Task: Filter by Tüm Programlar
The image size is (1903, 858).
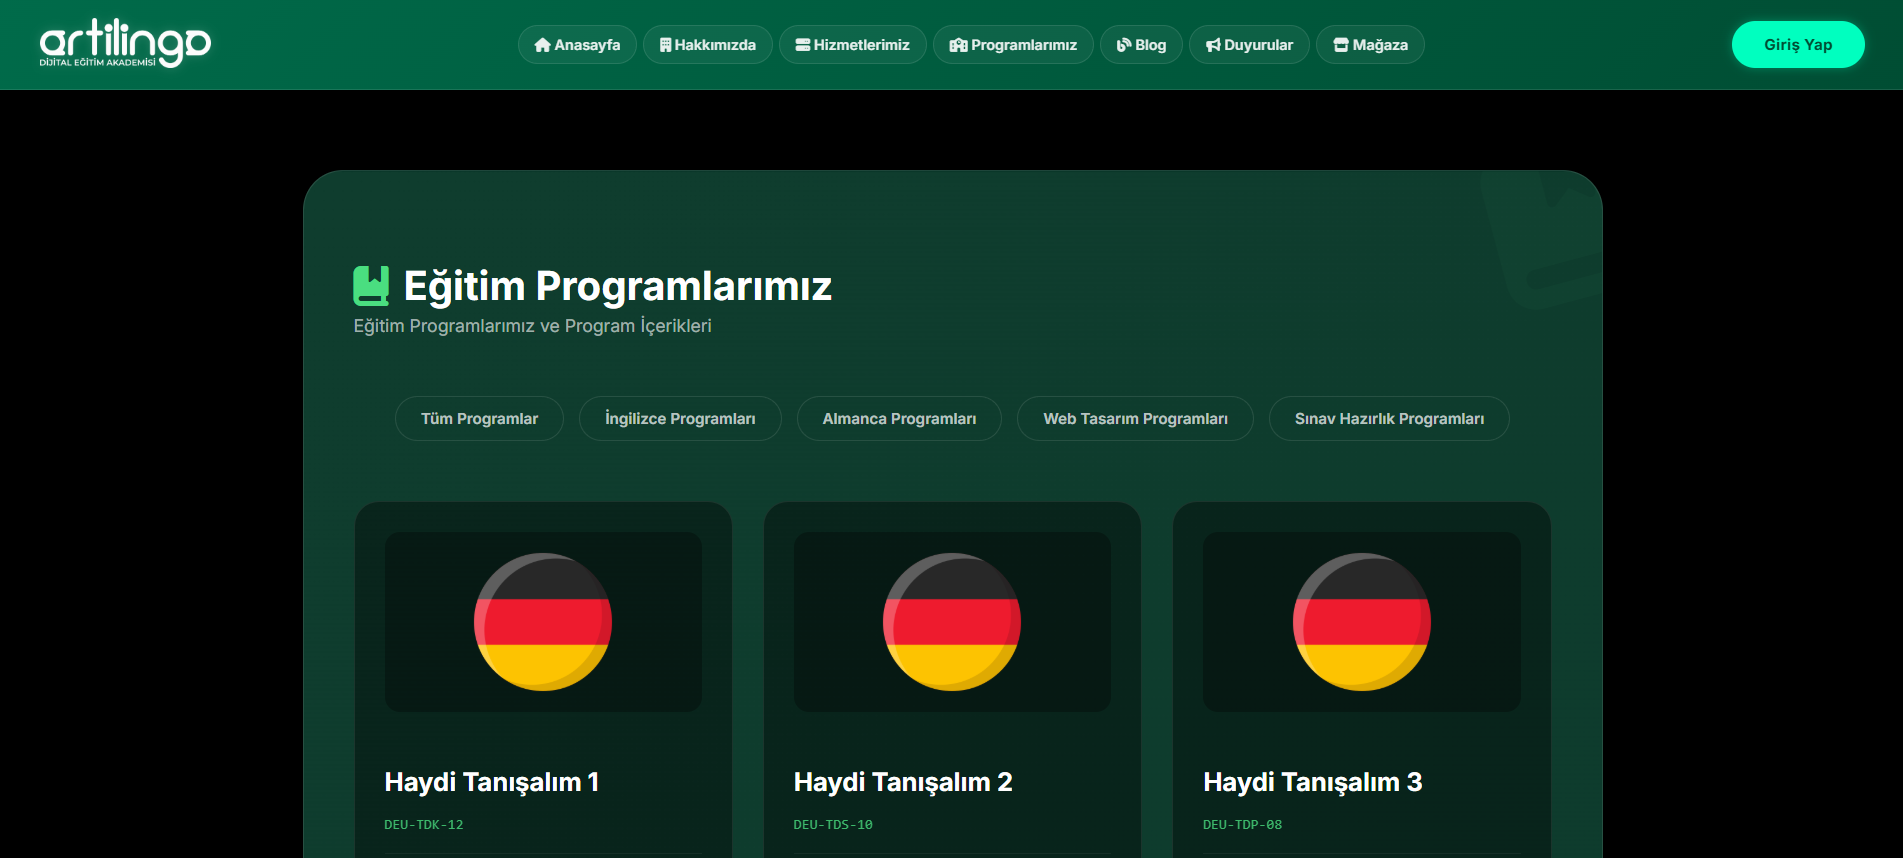Action: pyautogui.click(x=479, y=419)
